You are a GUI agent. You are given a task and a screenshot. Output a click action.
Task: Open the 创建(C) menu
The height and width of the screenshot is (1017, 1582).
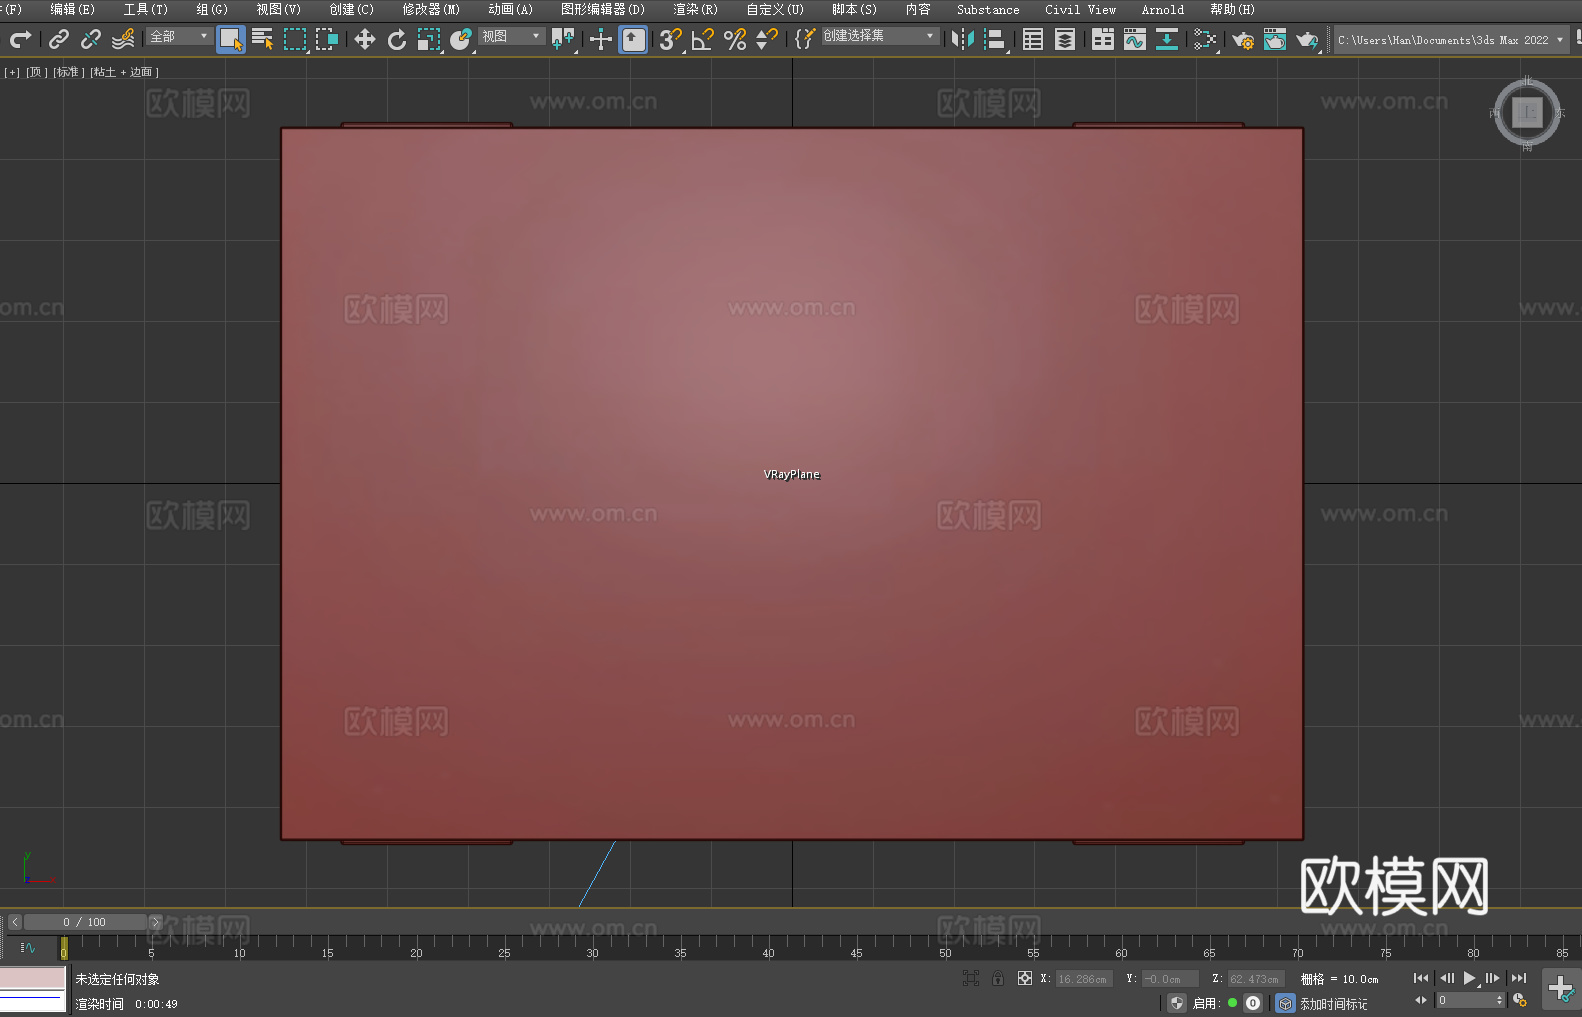click(x=352, y=9)
